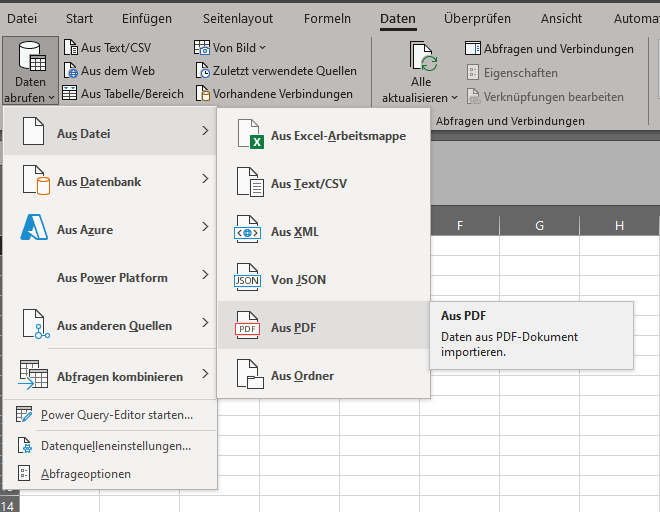Switch to the Formeln tab

click(x=327, y=19)
